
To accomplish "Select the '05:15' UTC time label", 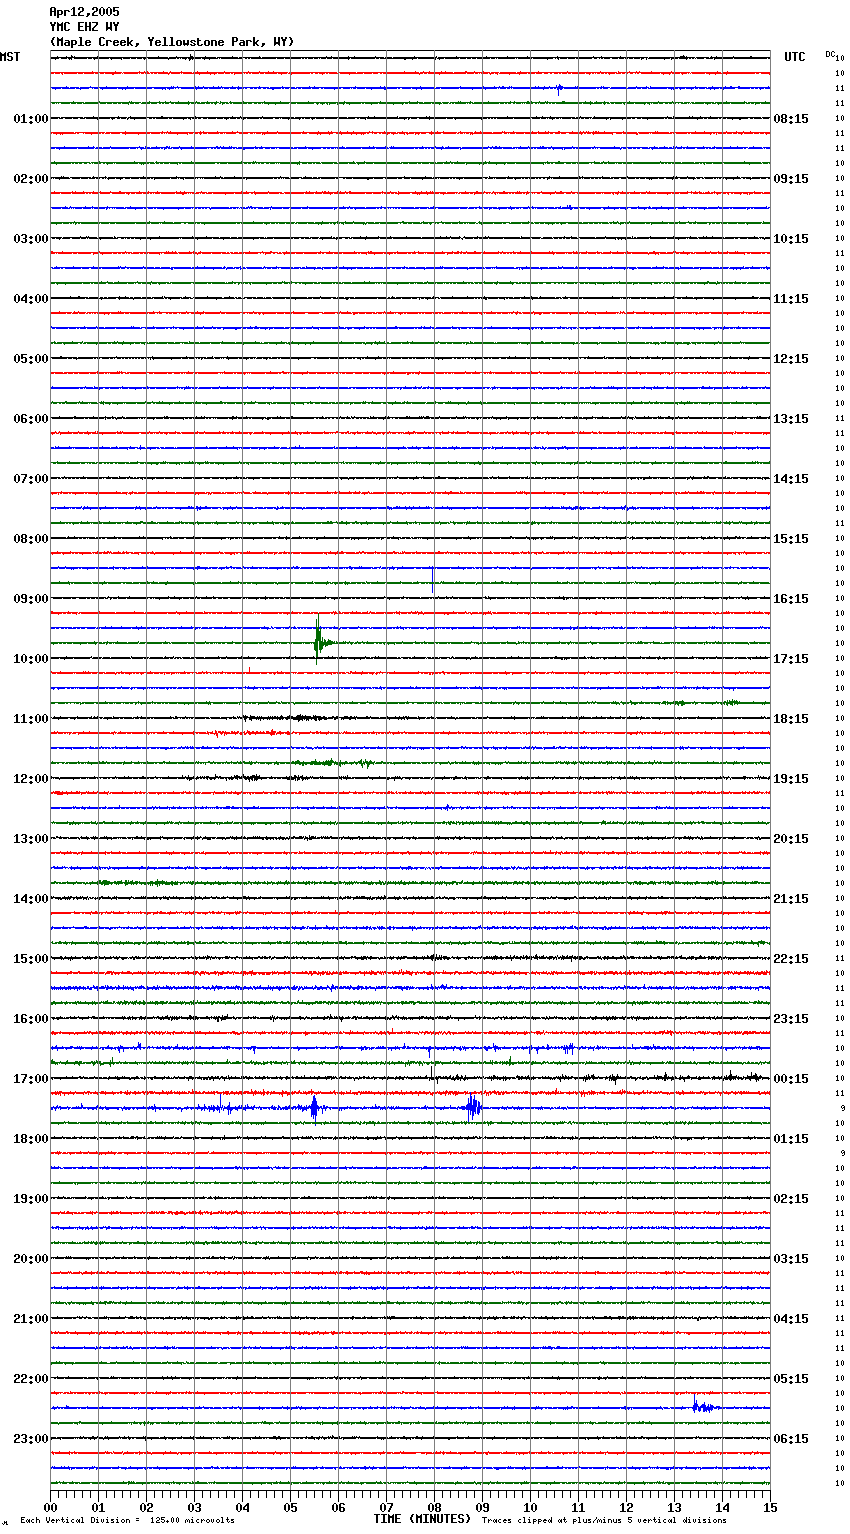I will click(791, 1379).
